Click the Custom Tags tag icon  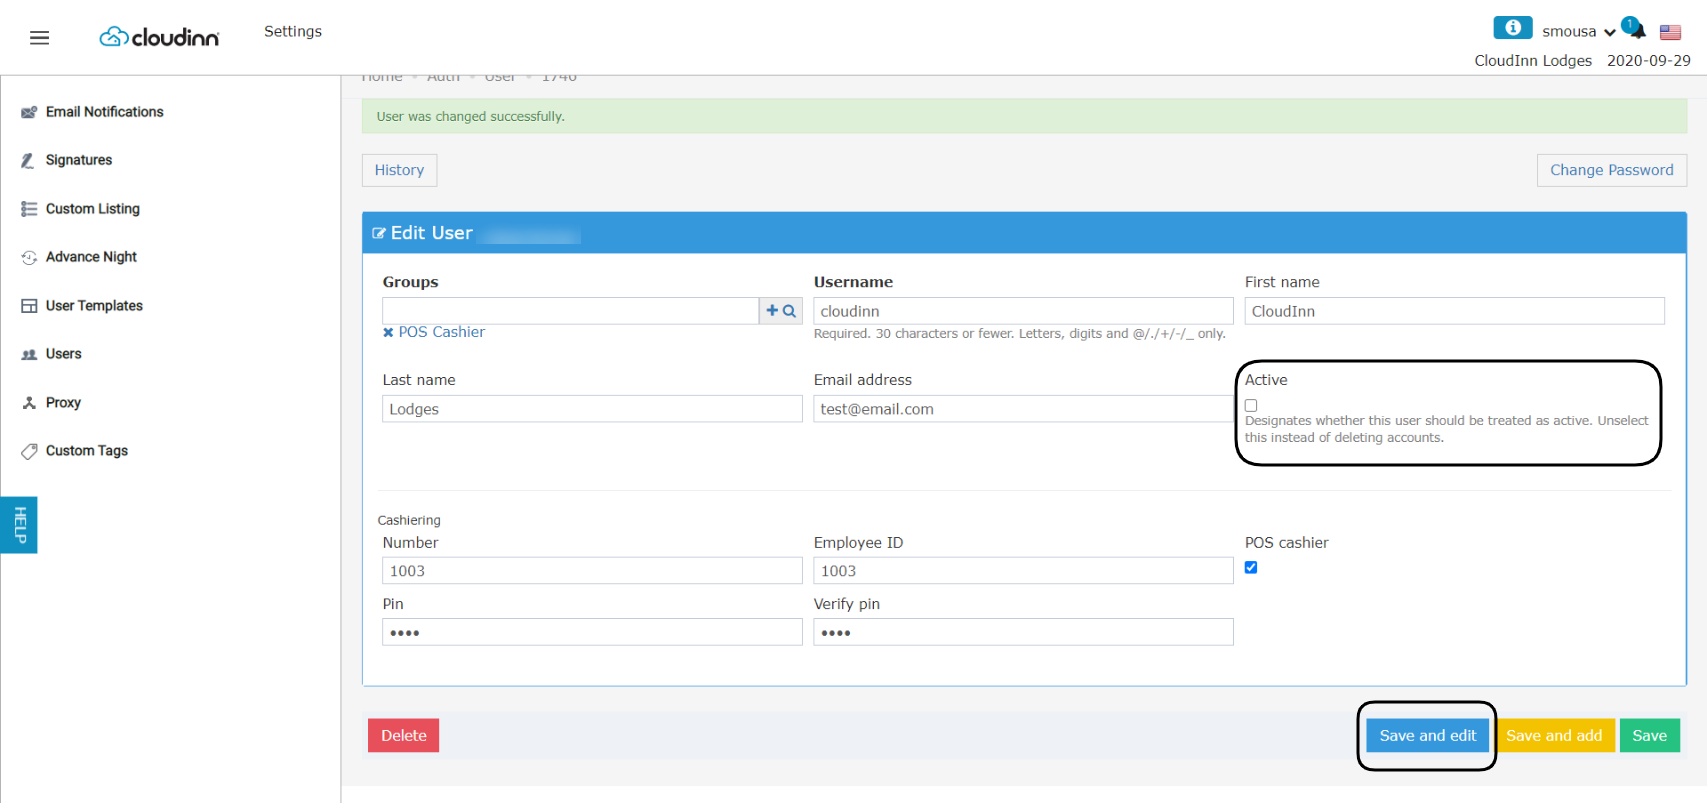pos(29,451)
